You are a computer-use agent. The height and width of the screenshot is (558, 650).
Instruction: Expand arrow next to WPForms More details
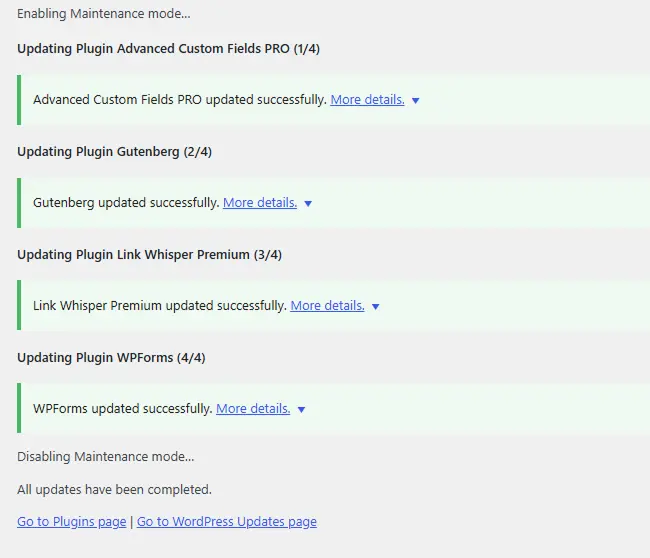point(301,410)
